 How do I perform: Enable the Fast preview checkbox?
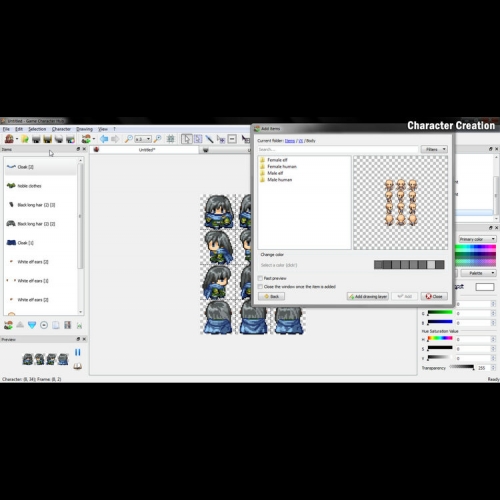click(260, 278)
